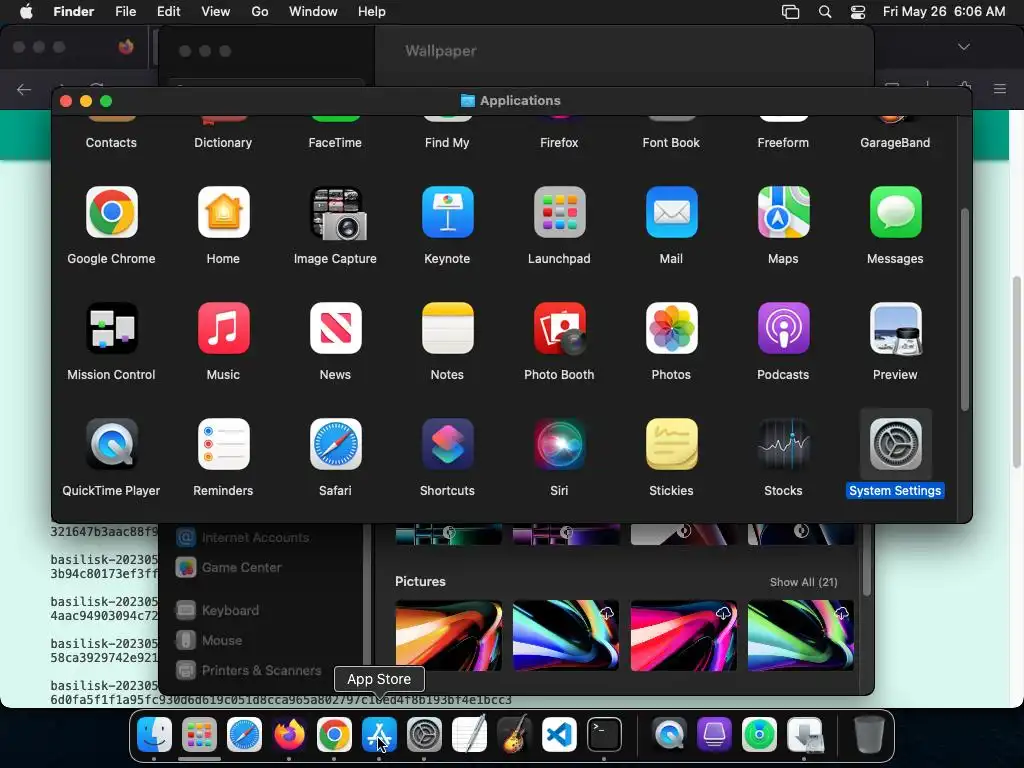Select the Image Capture app
This screenshot has height=768, width=1024.
coord(336,212)
